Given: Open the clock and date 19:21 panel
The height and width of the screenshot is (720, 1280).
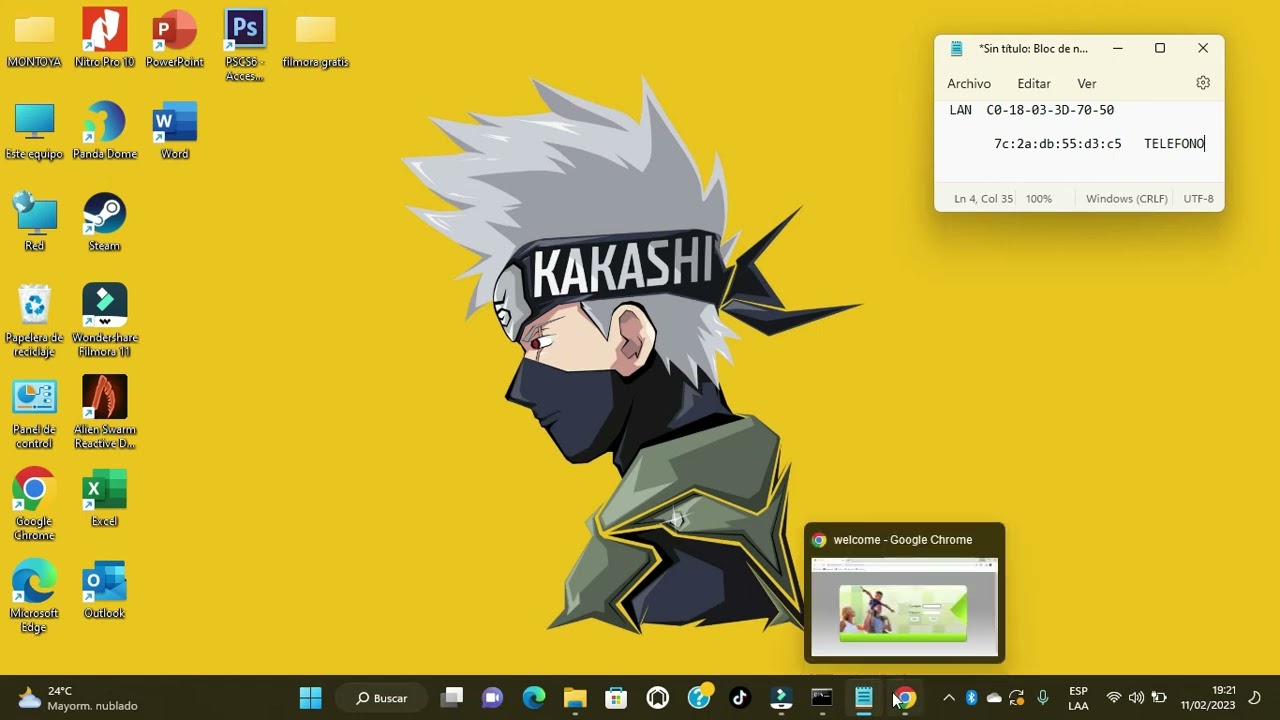Looking at the screenshot, I should (x=1208, y=698).
